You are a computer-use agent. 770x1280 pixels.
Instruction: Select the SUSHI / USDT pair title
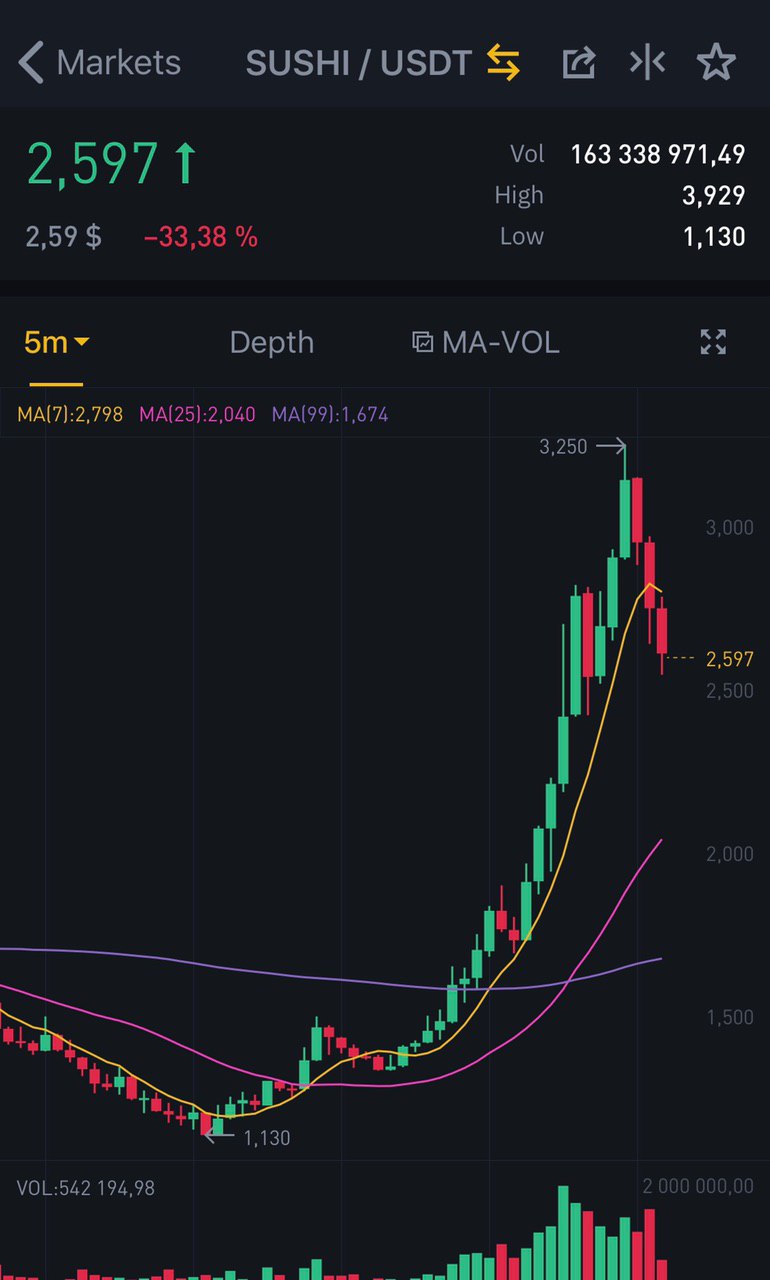[358, 63]
